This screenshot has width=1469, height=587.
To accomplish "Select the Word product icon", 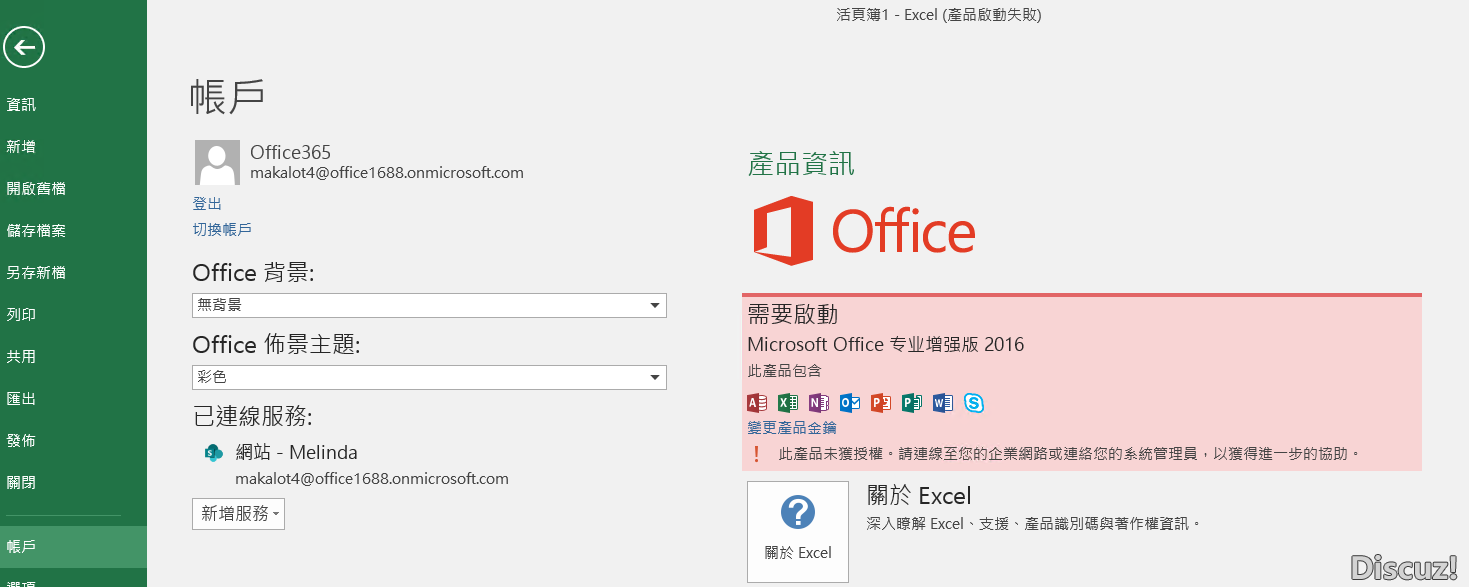I will [942, 403].
